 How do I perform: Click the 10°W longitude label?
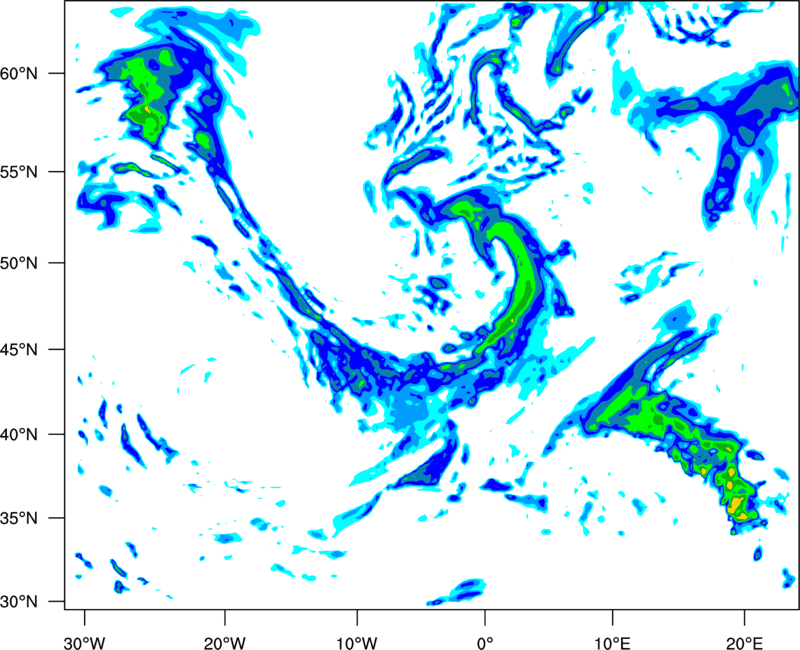coord(357,643)
